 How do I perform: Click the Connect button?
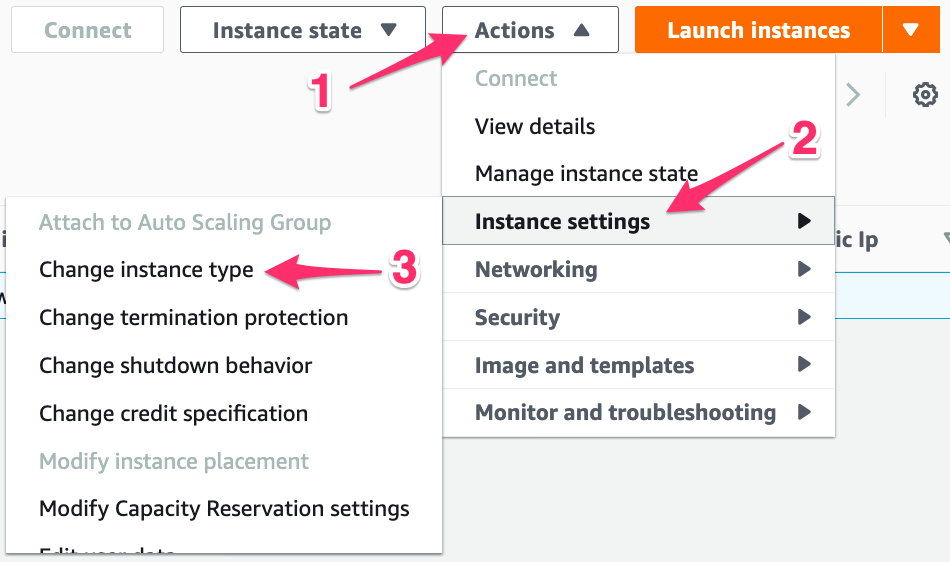89,30
